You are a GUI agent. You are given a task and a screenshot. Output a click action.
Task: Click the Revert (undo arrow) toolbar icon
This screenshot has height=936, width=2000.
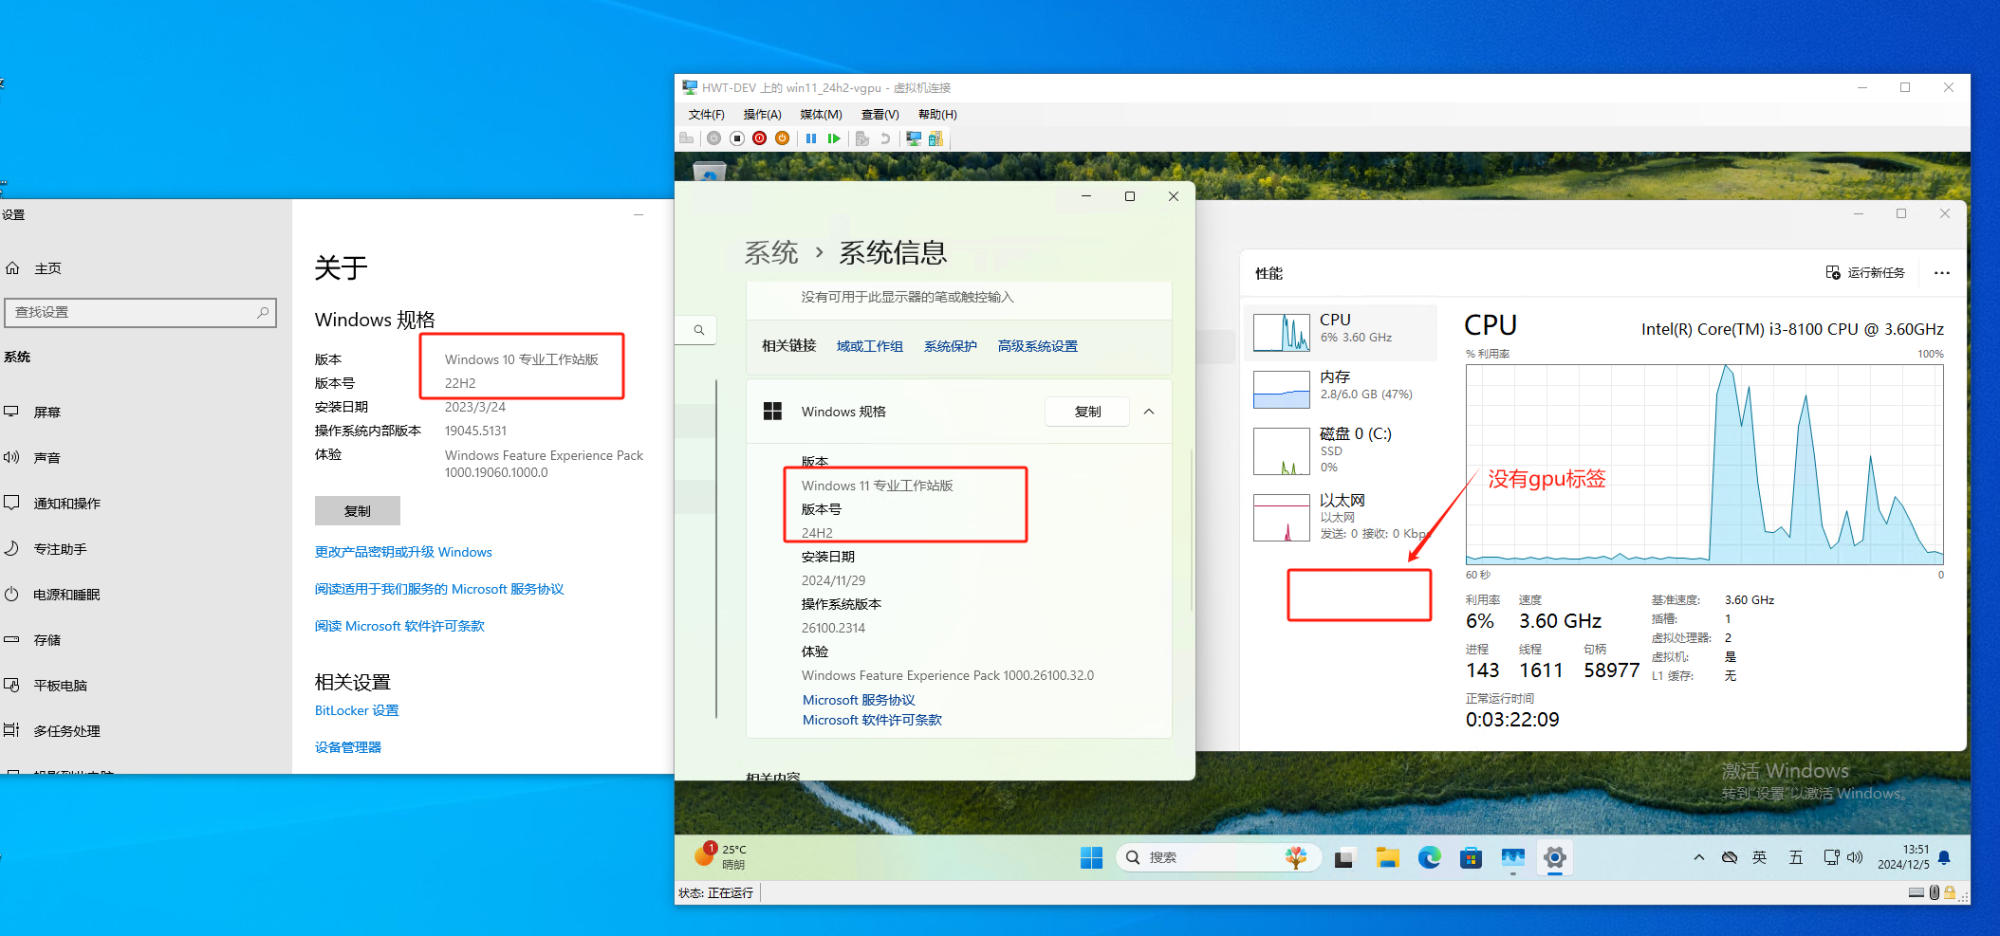885,138
